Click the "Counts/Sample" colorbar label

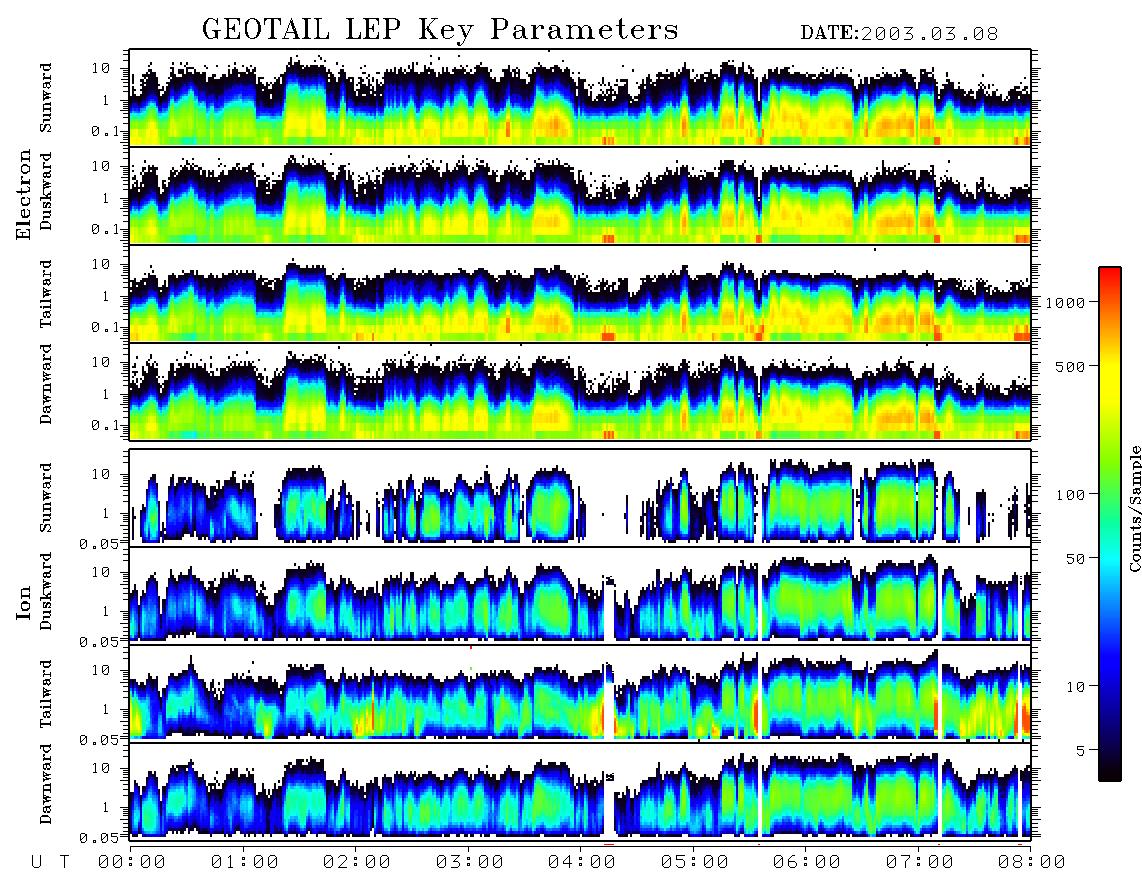pyautogui.click(x=1134, y=509)
